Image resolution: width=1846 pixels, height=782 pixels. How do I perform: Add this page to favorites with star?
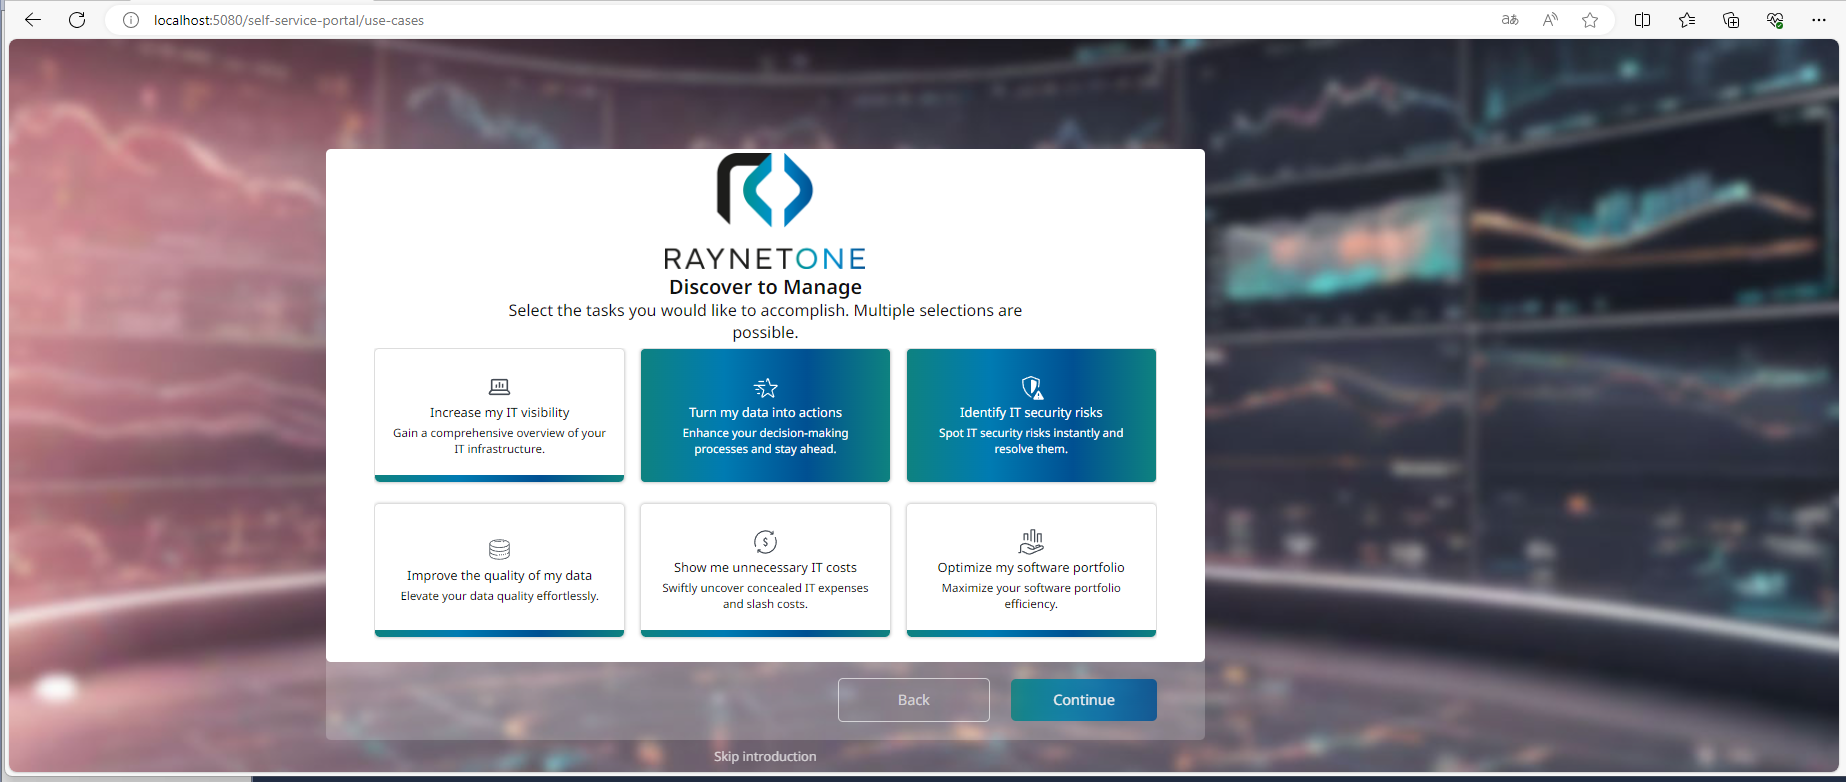click(1590, 20)
